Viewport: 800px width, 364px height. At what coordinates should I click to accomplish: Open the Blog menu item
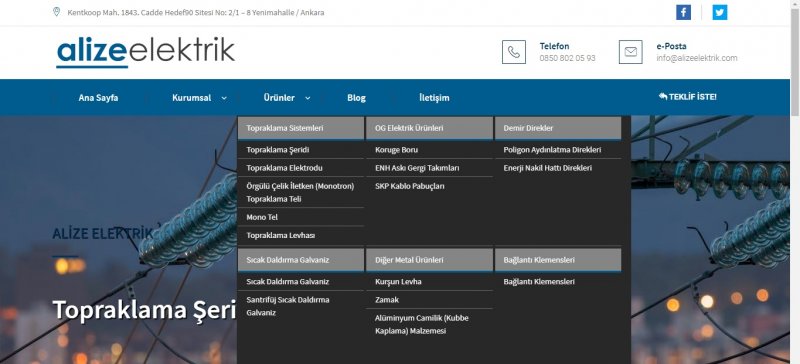pos(356,98)
